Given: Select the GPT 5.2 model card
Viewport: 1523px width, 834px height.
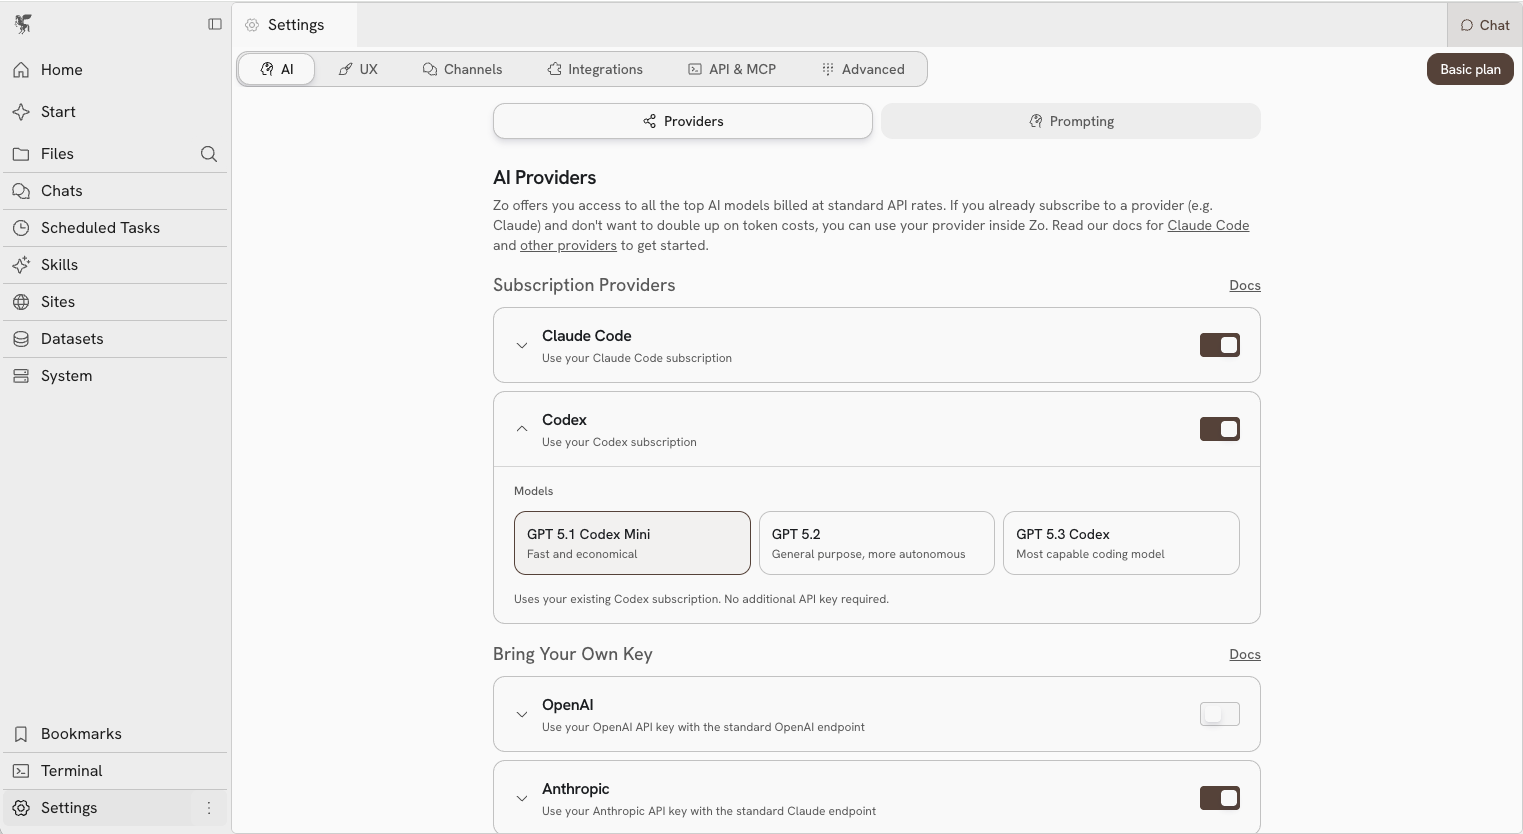Looking at the screenshot, I should (x=877, y=543).
